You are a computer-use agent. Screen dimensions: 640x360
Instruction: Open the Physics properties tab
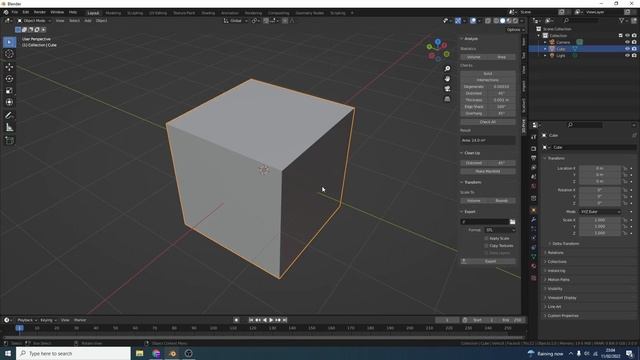tap(533, 238)
